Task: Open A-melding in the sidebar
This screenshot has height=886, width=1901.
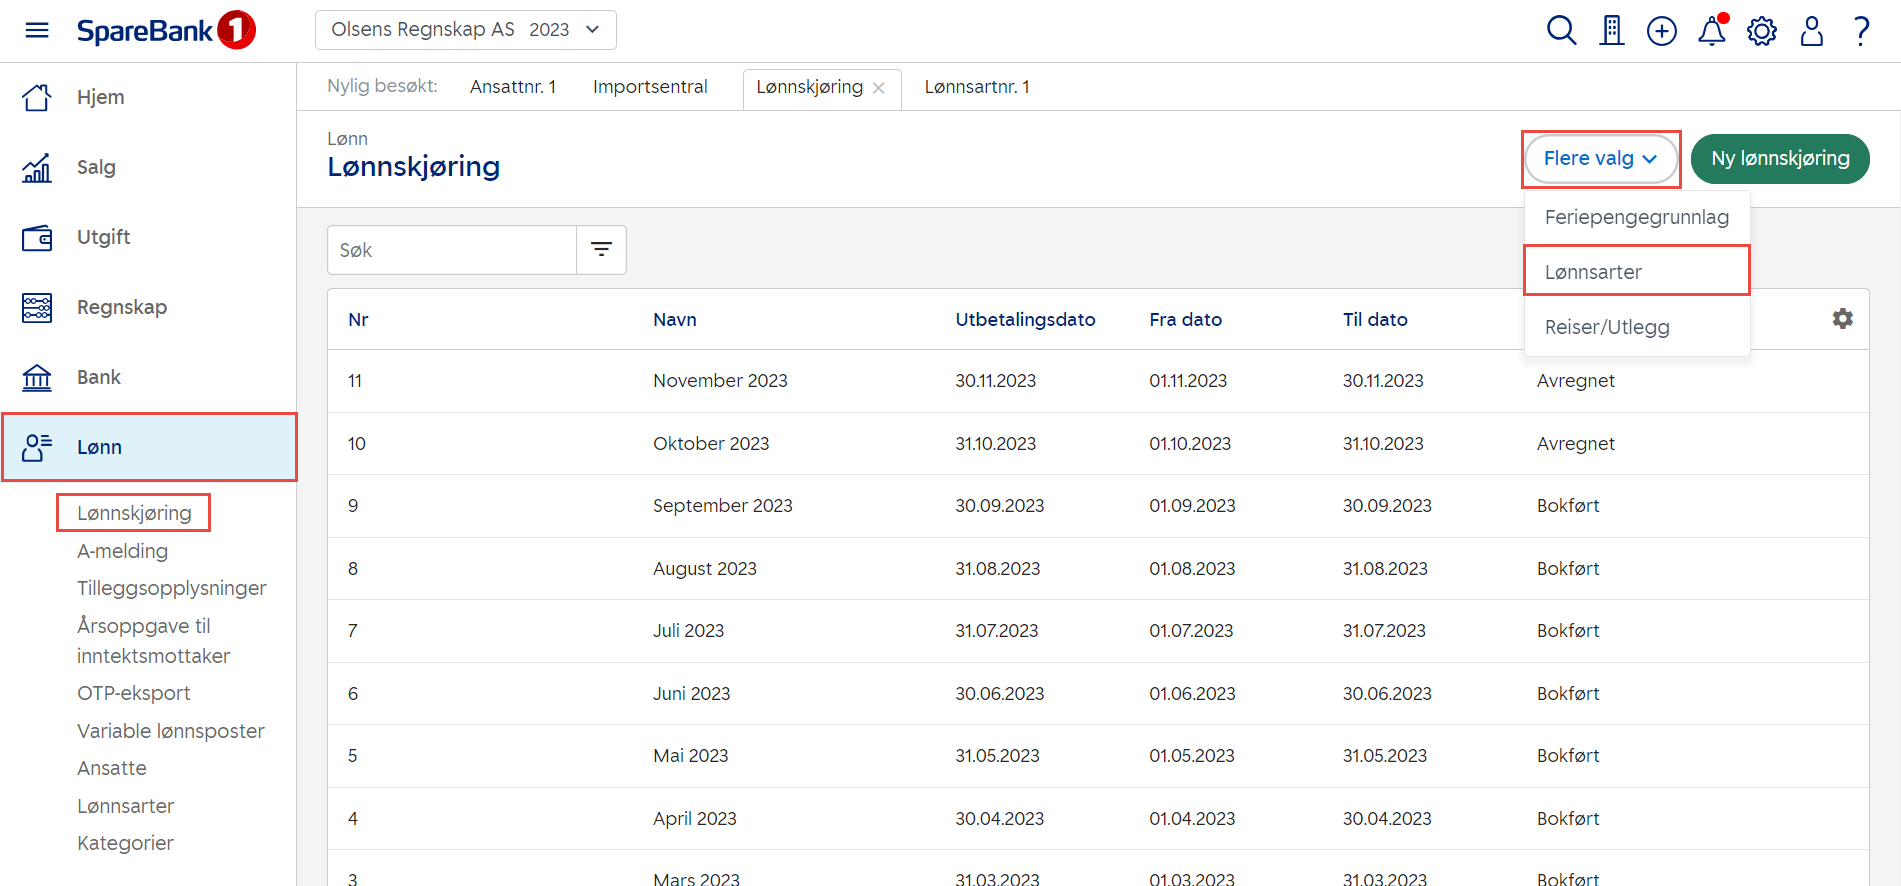Action: pos(122,551)
